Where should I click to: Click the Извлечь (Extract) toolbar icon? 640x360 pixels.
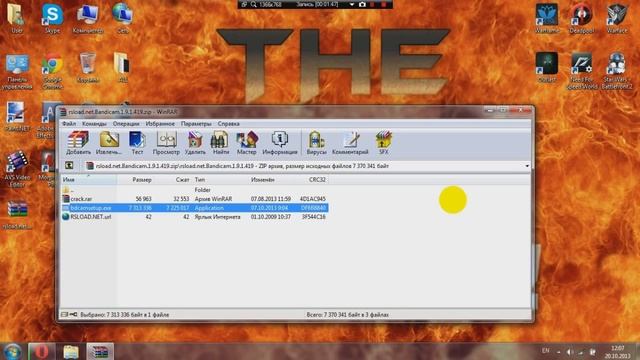(109, 143)
